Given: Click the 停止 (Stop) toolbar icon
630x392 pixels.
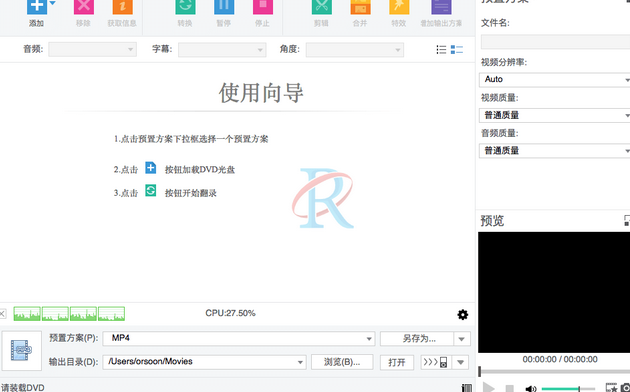Looking at the screenshot, I should click(263, 7).
